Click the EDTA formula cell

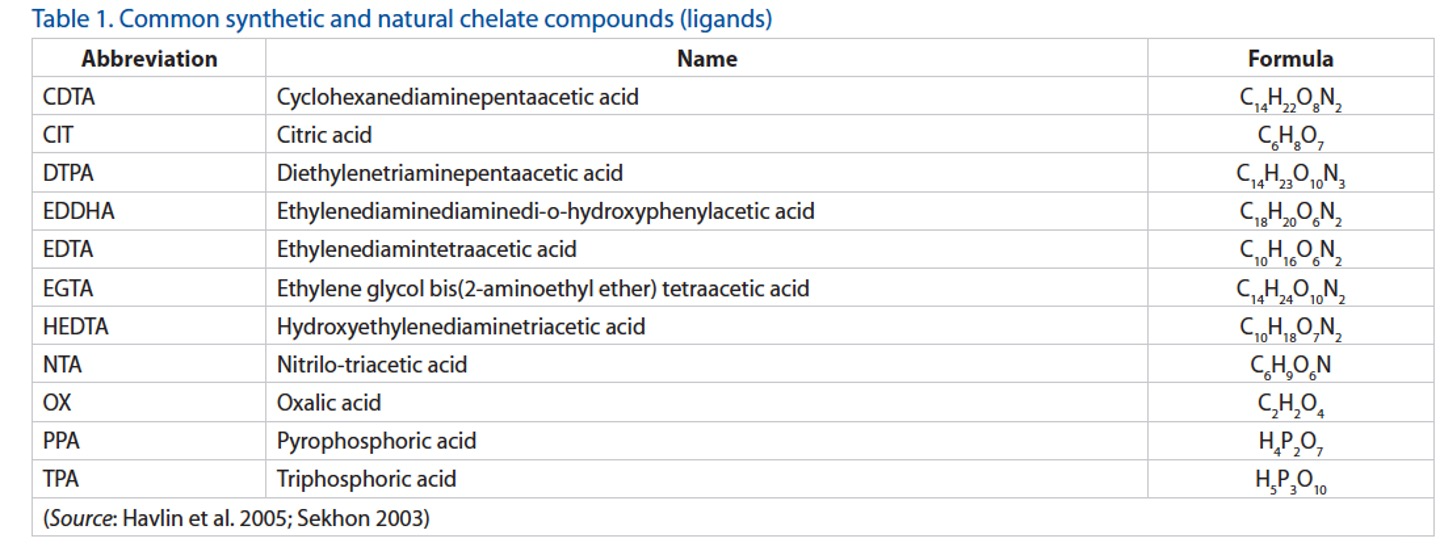point(1290,251)
